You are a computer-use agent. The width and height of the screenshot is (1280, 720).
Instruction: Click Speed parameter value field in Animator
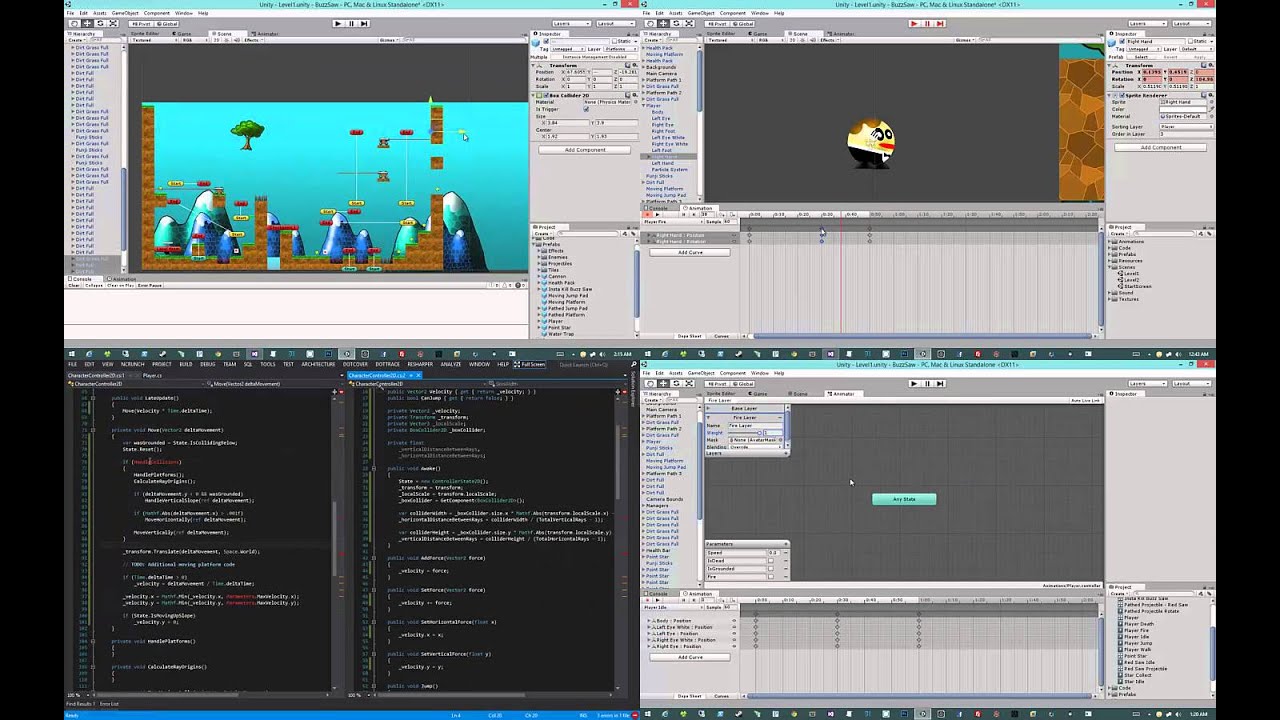[773, 552]
